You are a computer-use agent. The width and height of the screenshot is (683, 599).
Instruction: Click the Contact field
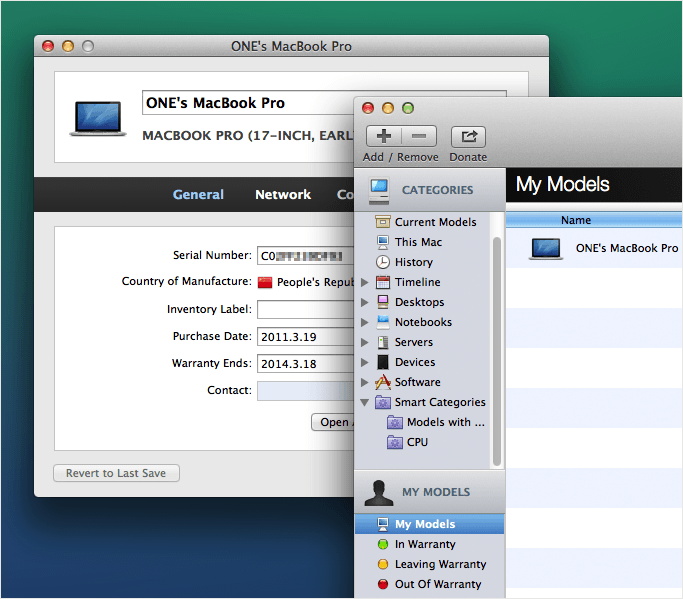click(306, 391)
